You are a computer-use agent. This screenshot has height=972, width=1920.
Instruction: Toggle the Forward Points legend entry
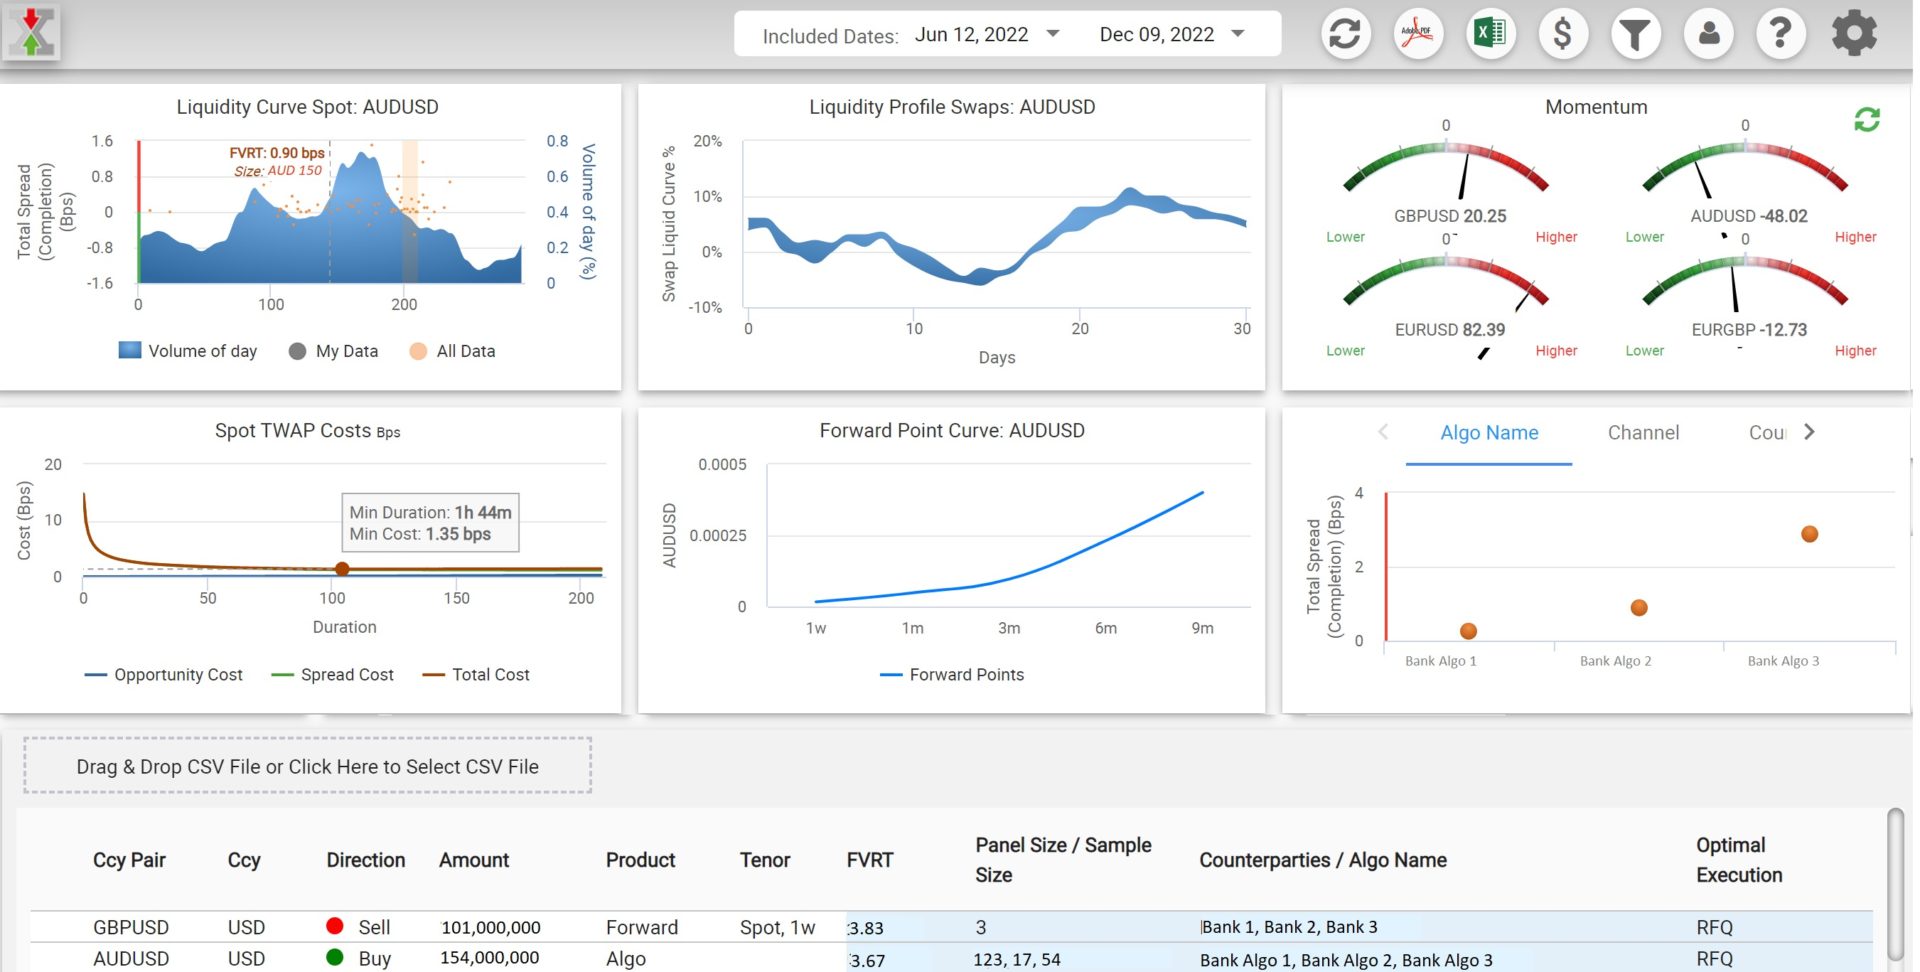(951, 674)
